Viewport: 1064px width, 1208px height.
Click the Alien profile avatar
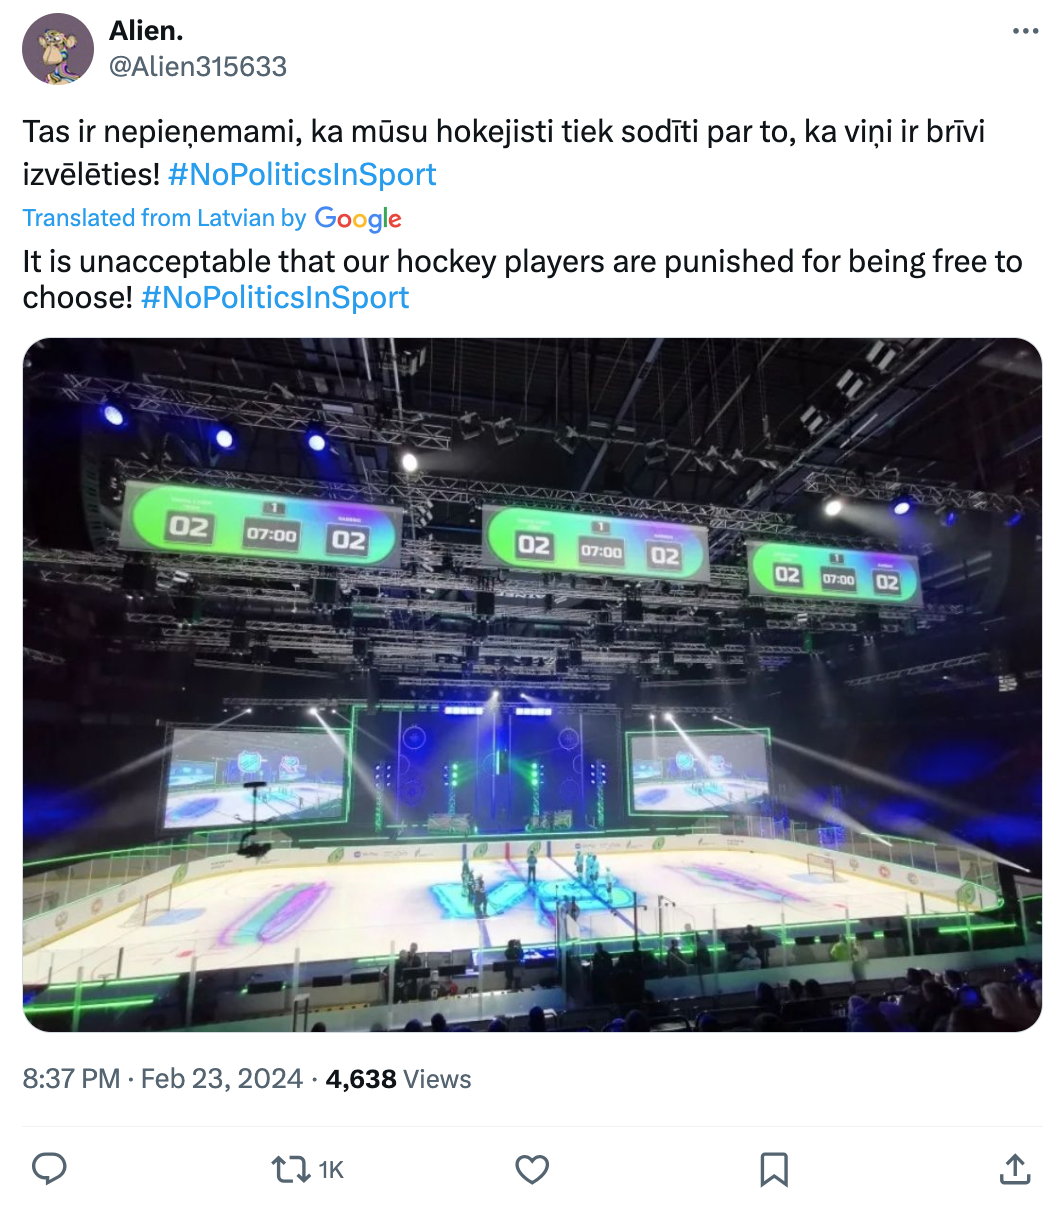[58, 49]
